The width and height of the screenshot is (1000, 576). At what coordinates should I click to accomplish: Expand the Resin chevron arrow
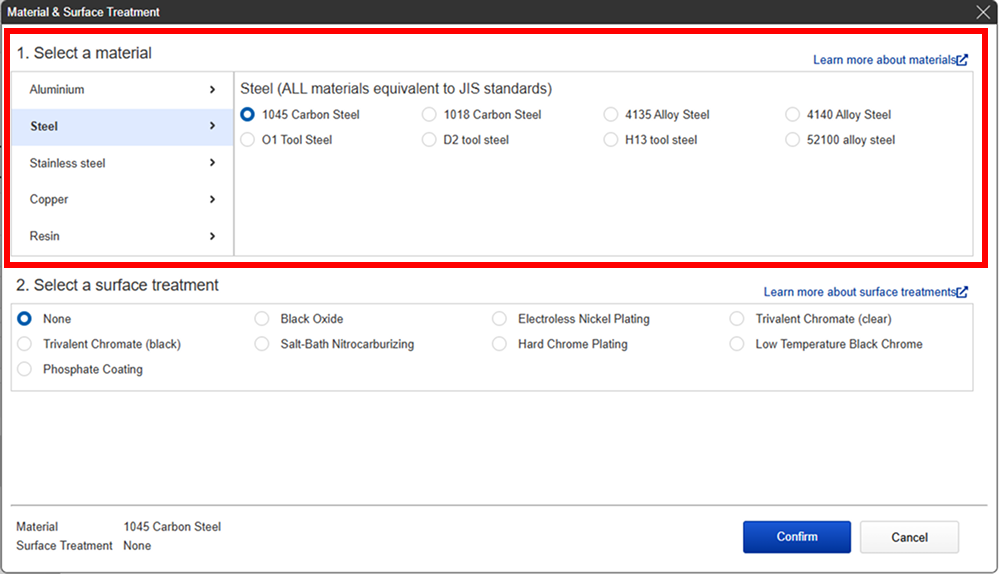point(212,237)
